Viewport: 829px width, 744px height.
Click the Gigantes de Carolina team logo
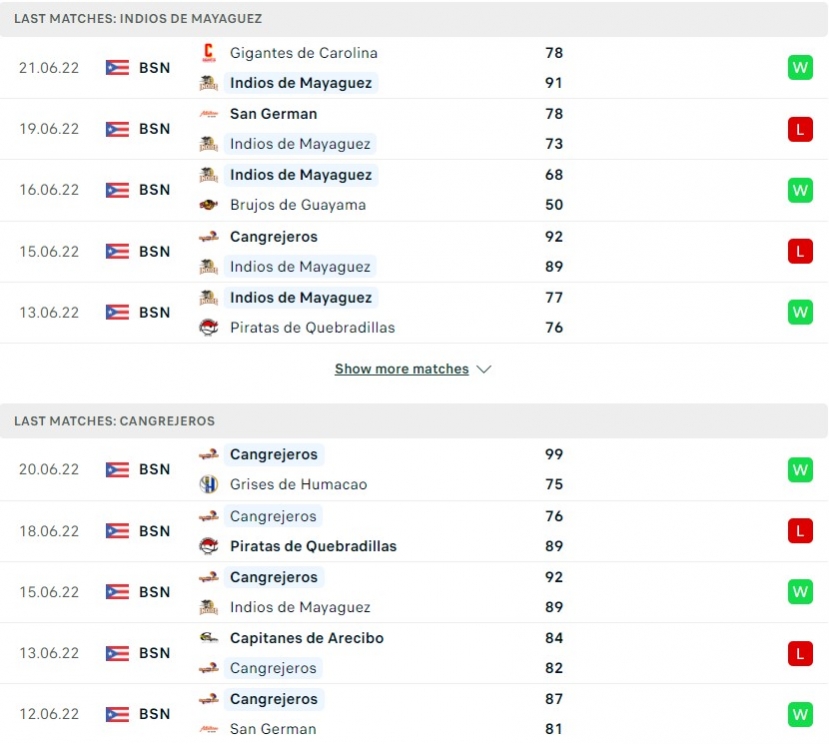pos(208,53)
